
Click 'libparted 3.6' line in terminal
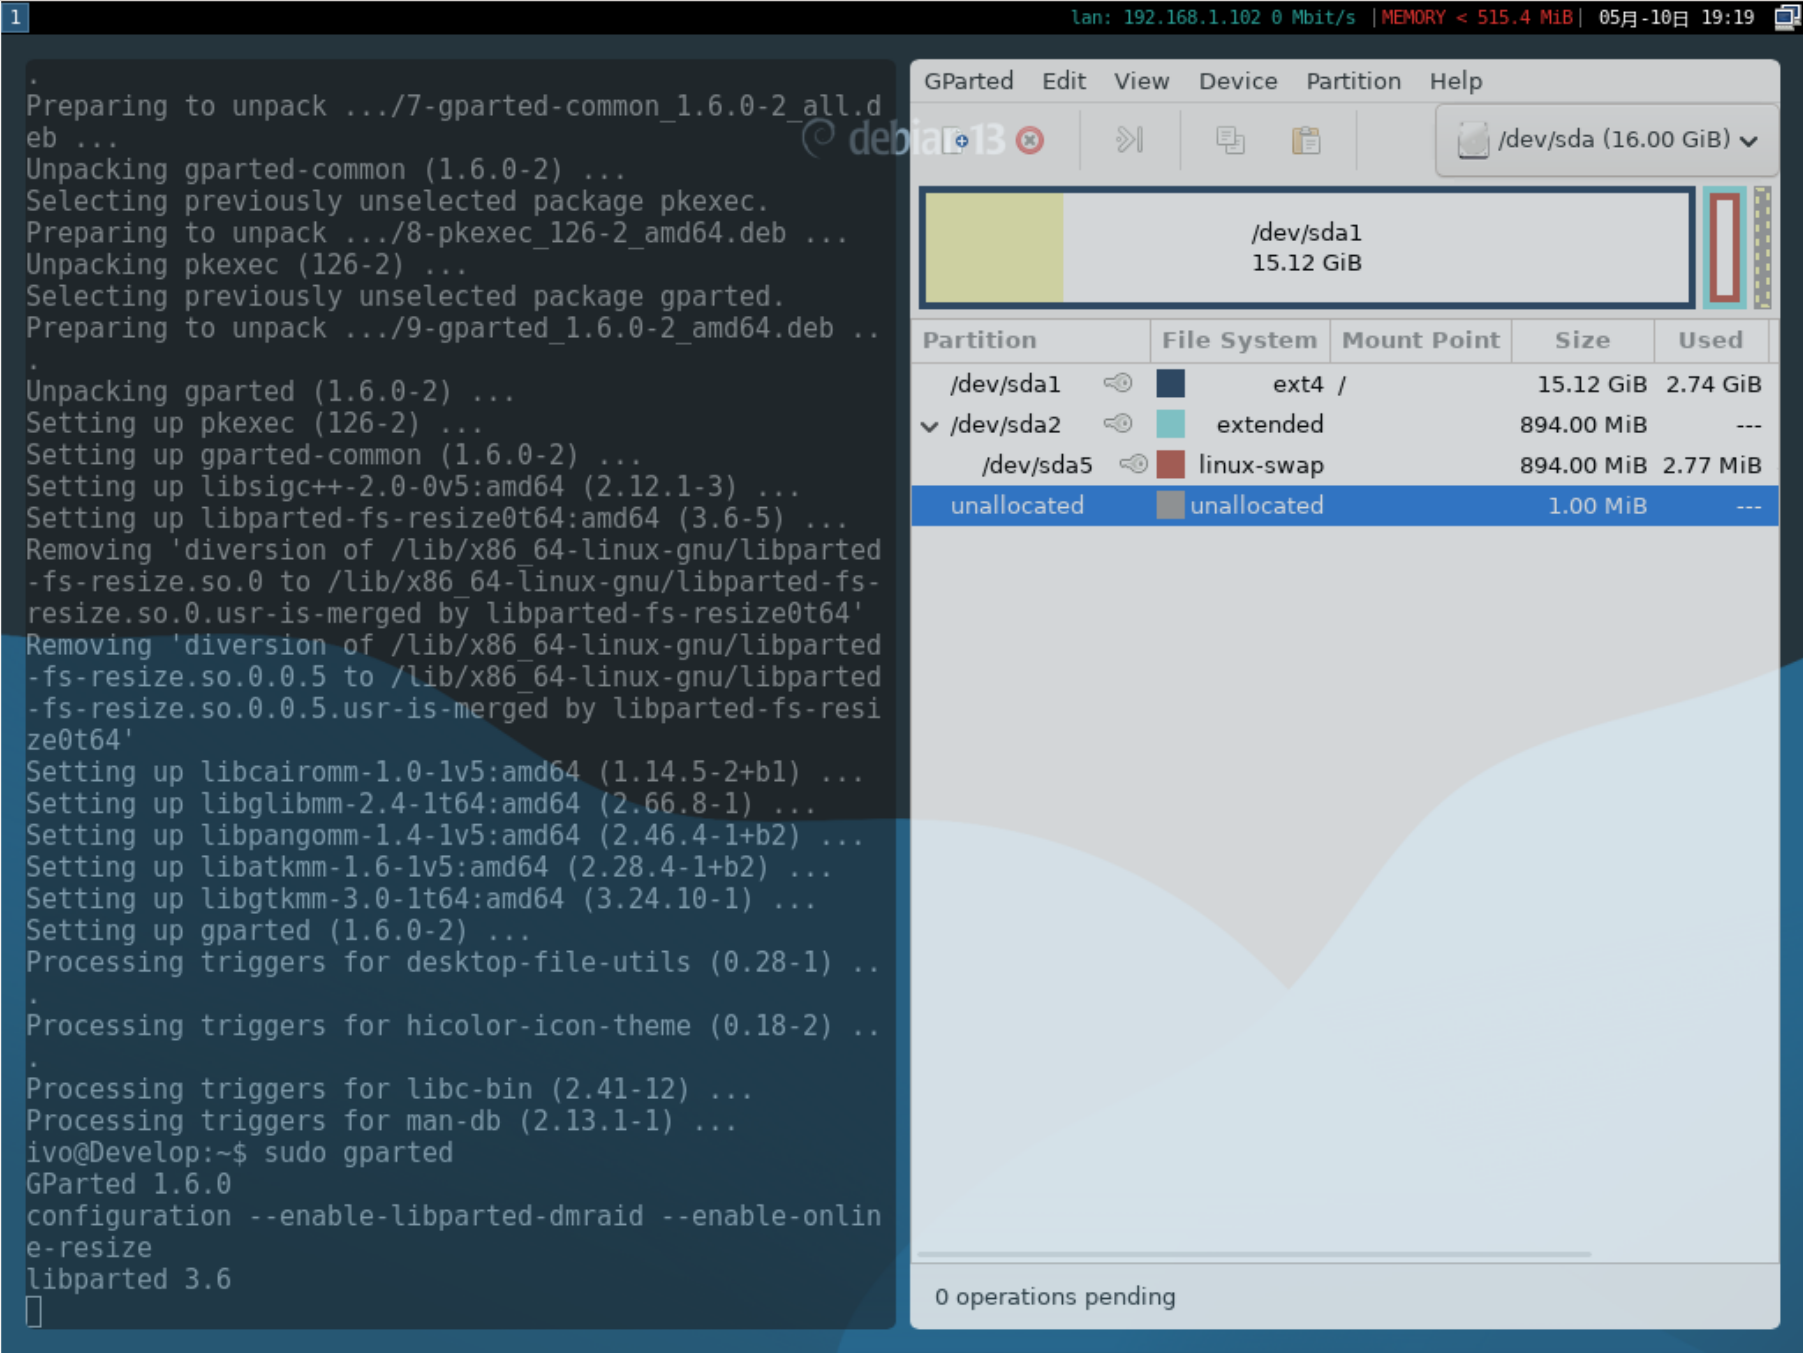(x=128, y=1279)
